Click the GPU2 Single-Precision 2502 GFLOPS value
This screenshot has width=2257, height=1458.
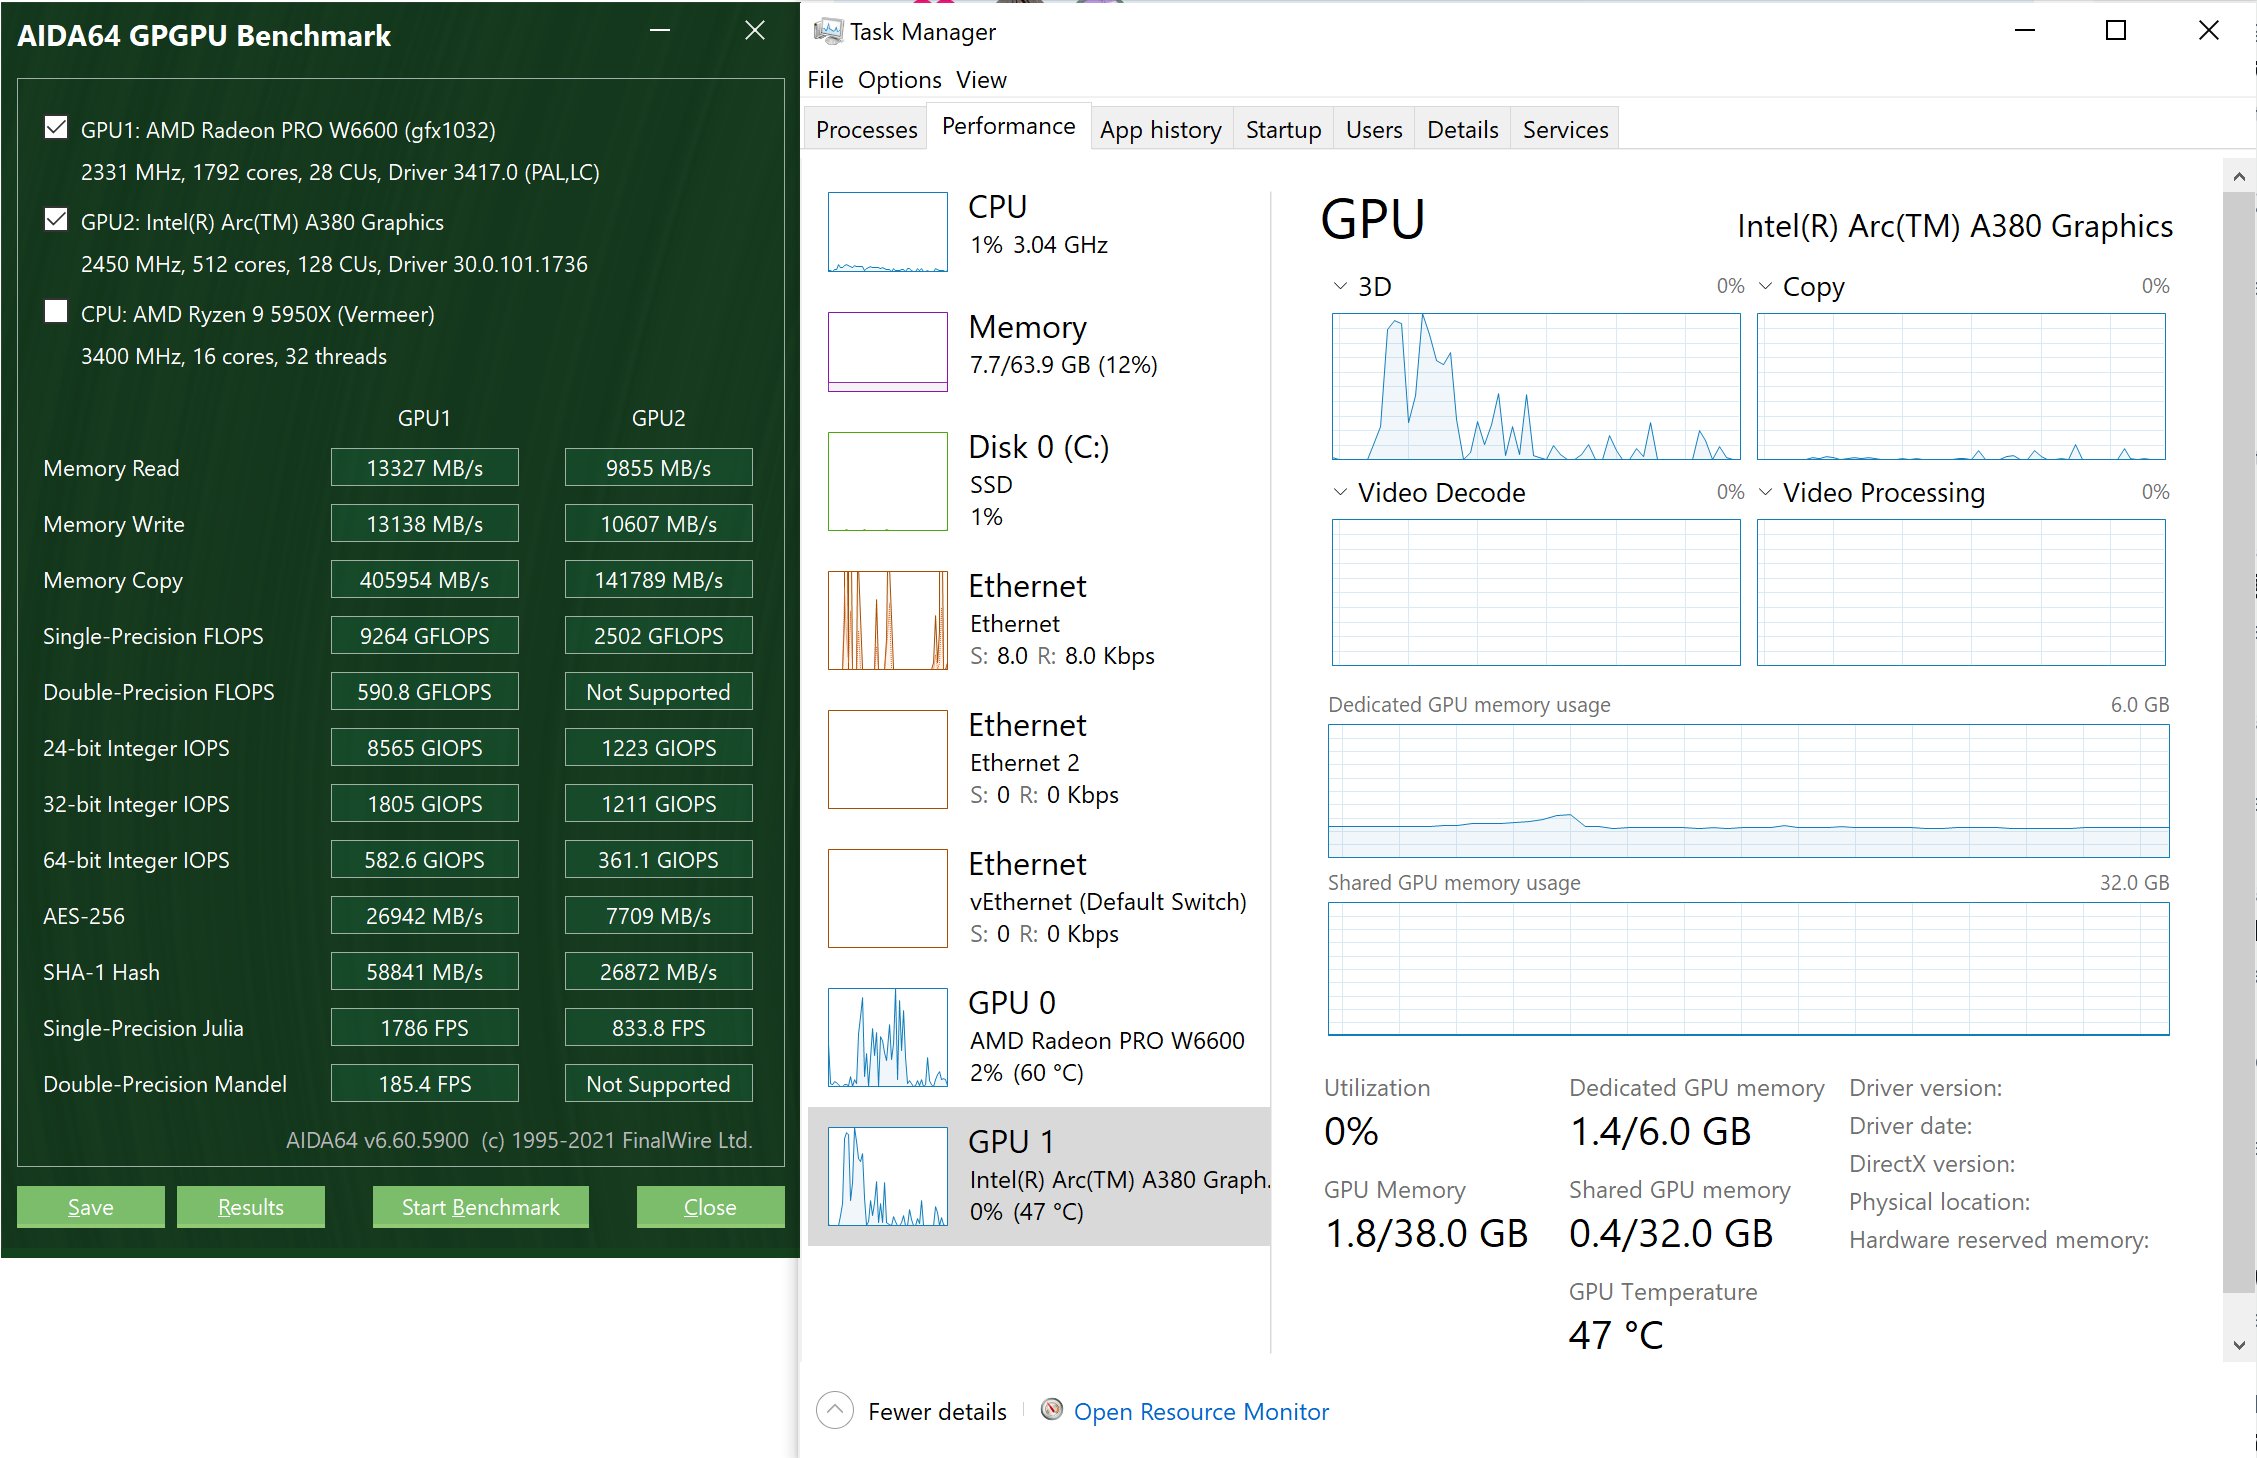tap(658, 635)
